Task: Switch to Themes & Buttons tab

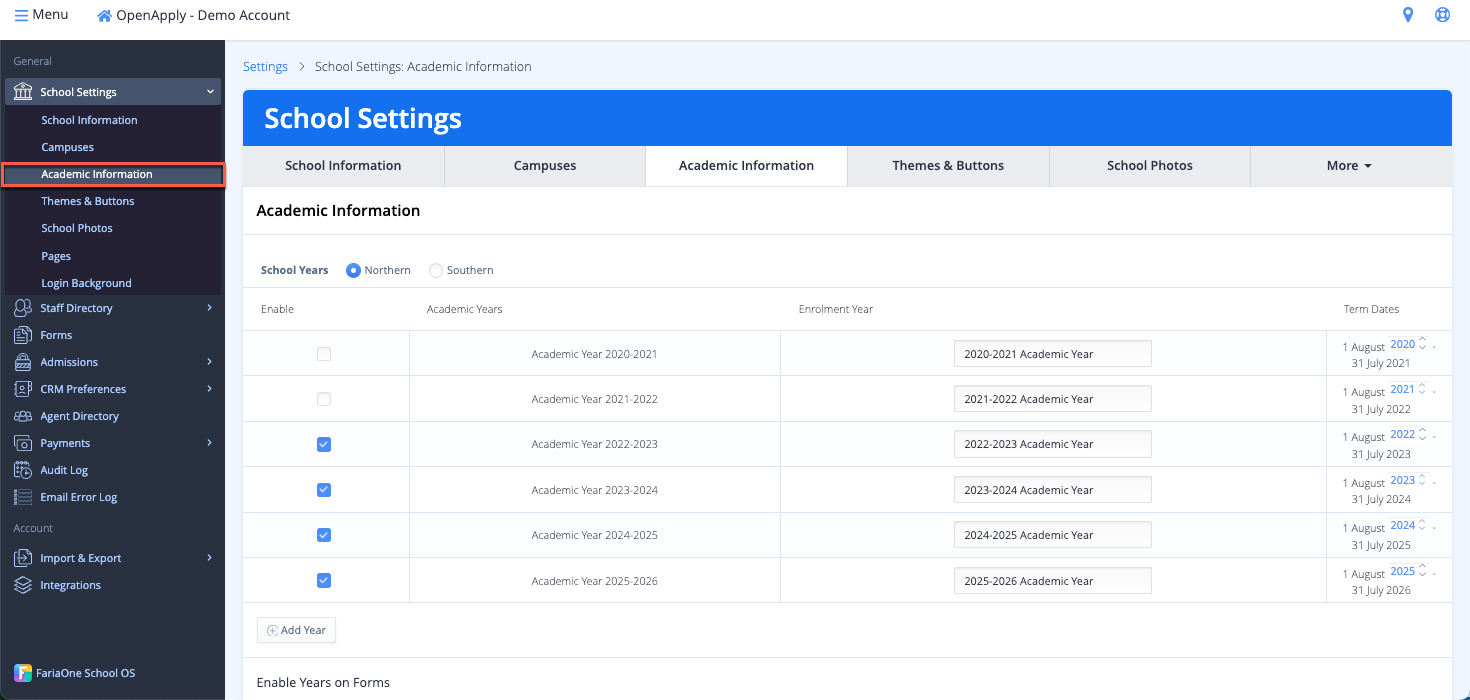Action: click(x=948, y=166)
